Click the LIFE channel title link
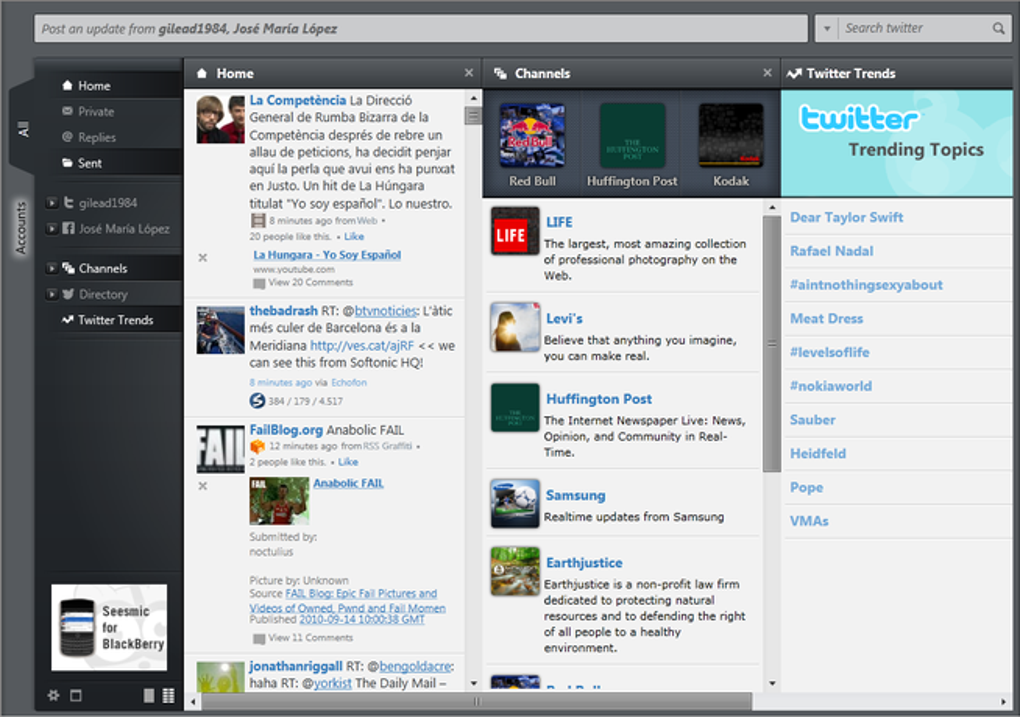The width and height of the screenshot is (1020, 717). coord(559,223)
